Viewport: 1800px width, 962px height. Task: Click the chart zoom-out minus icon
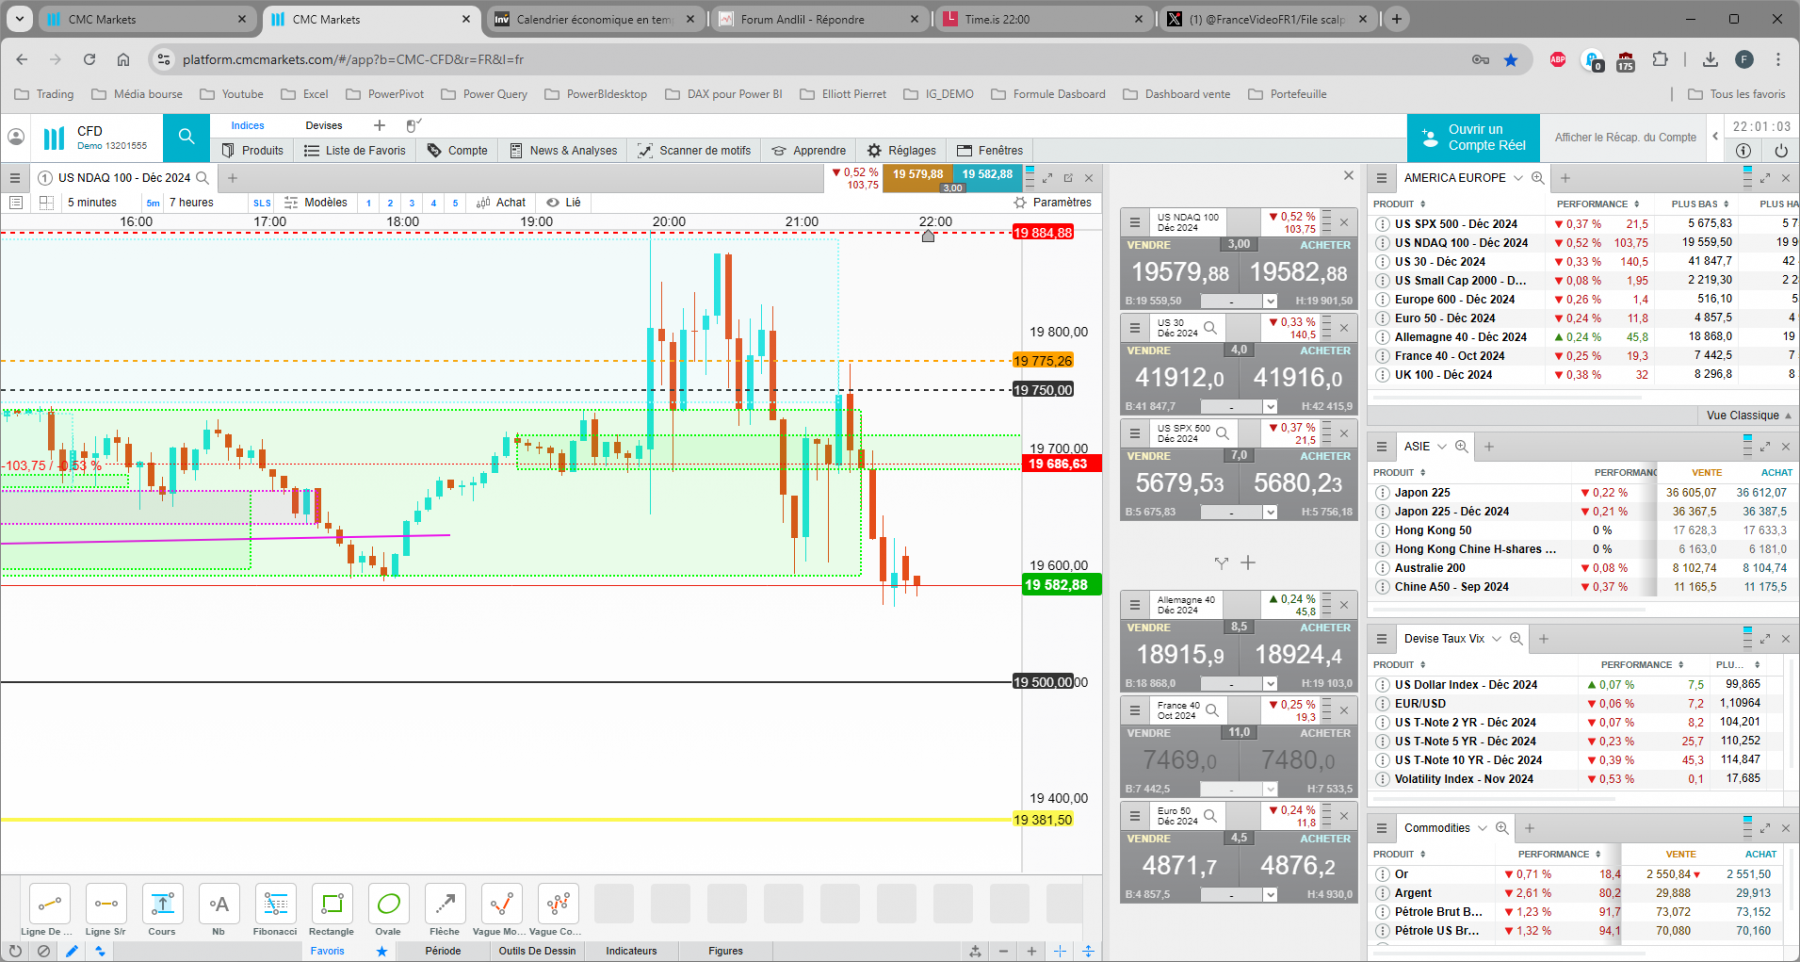click(x=1003, y=951)
